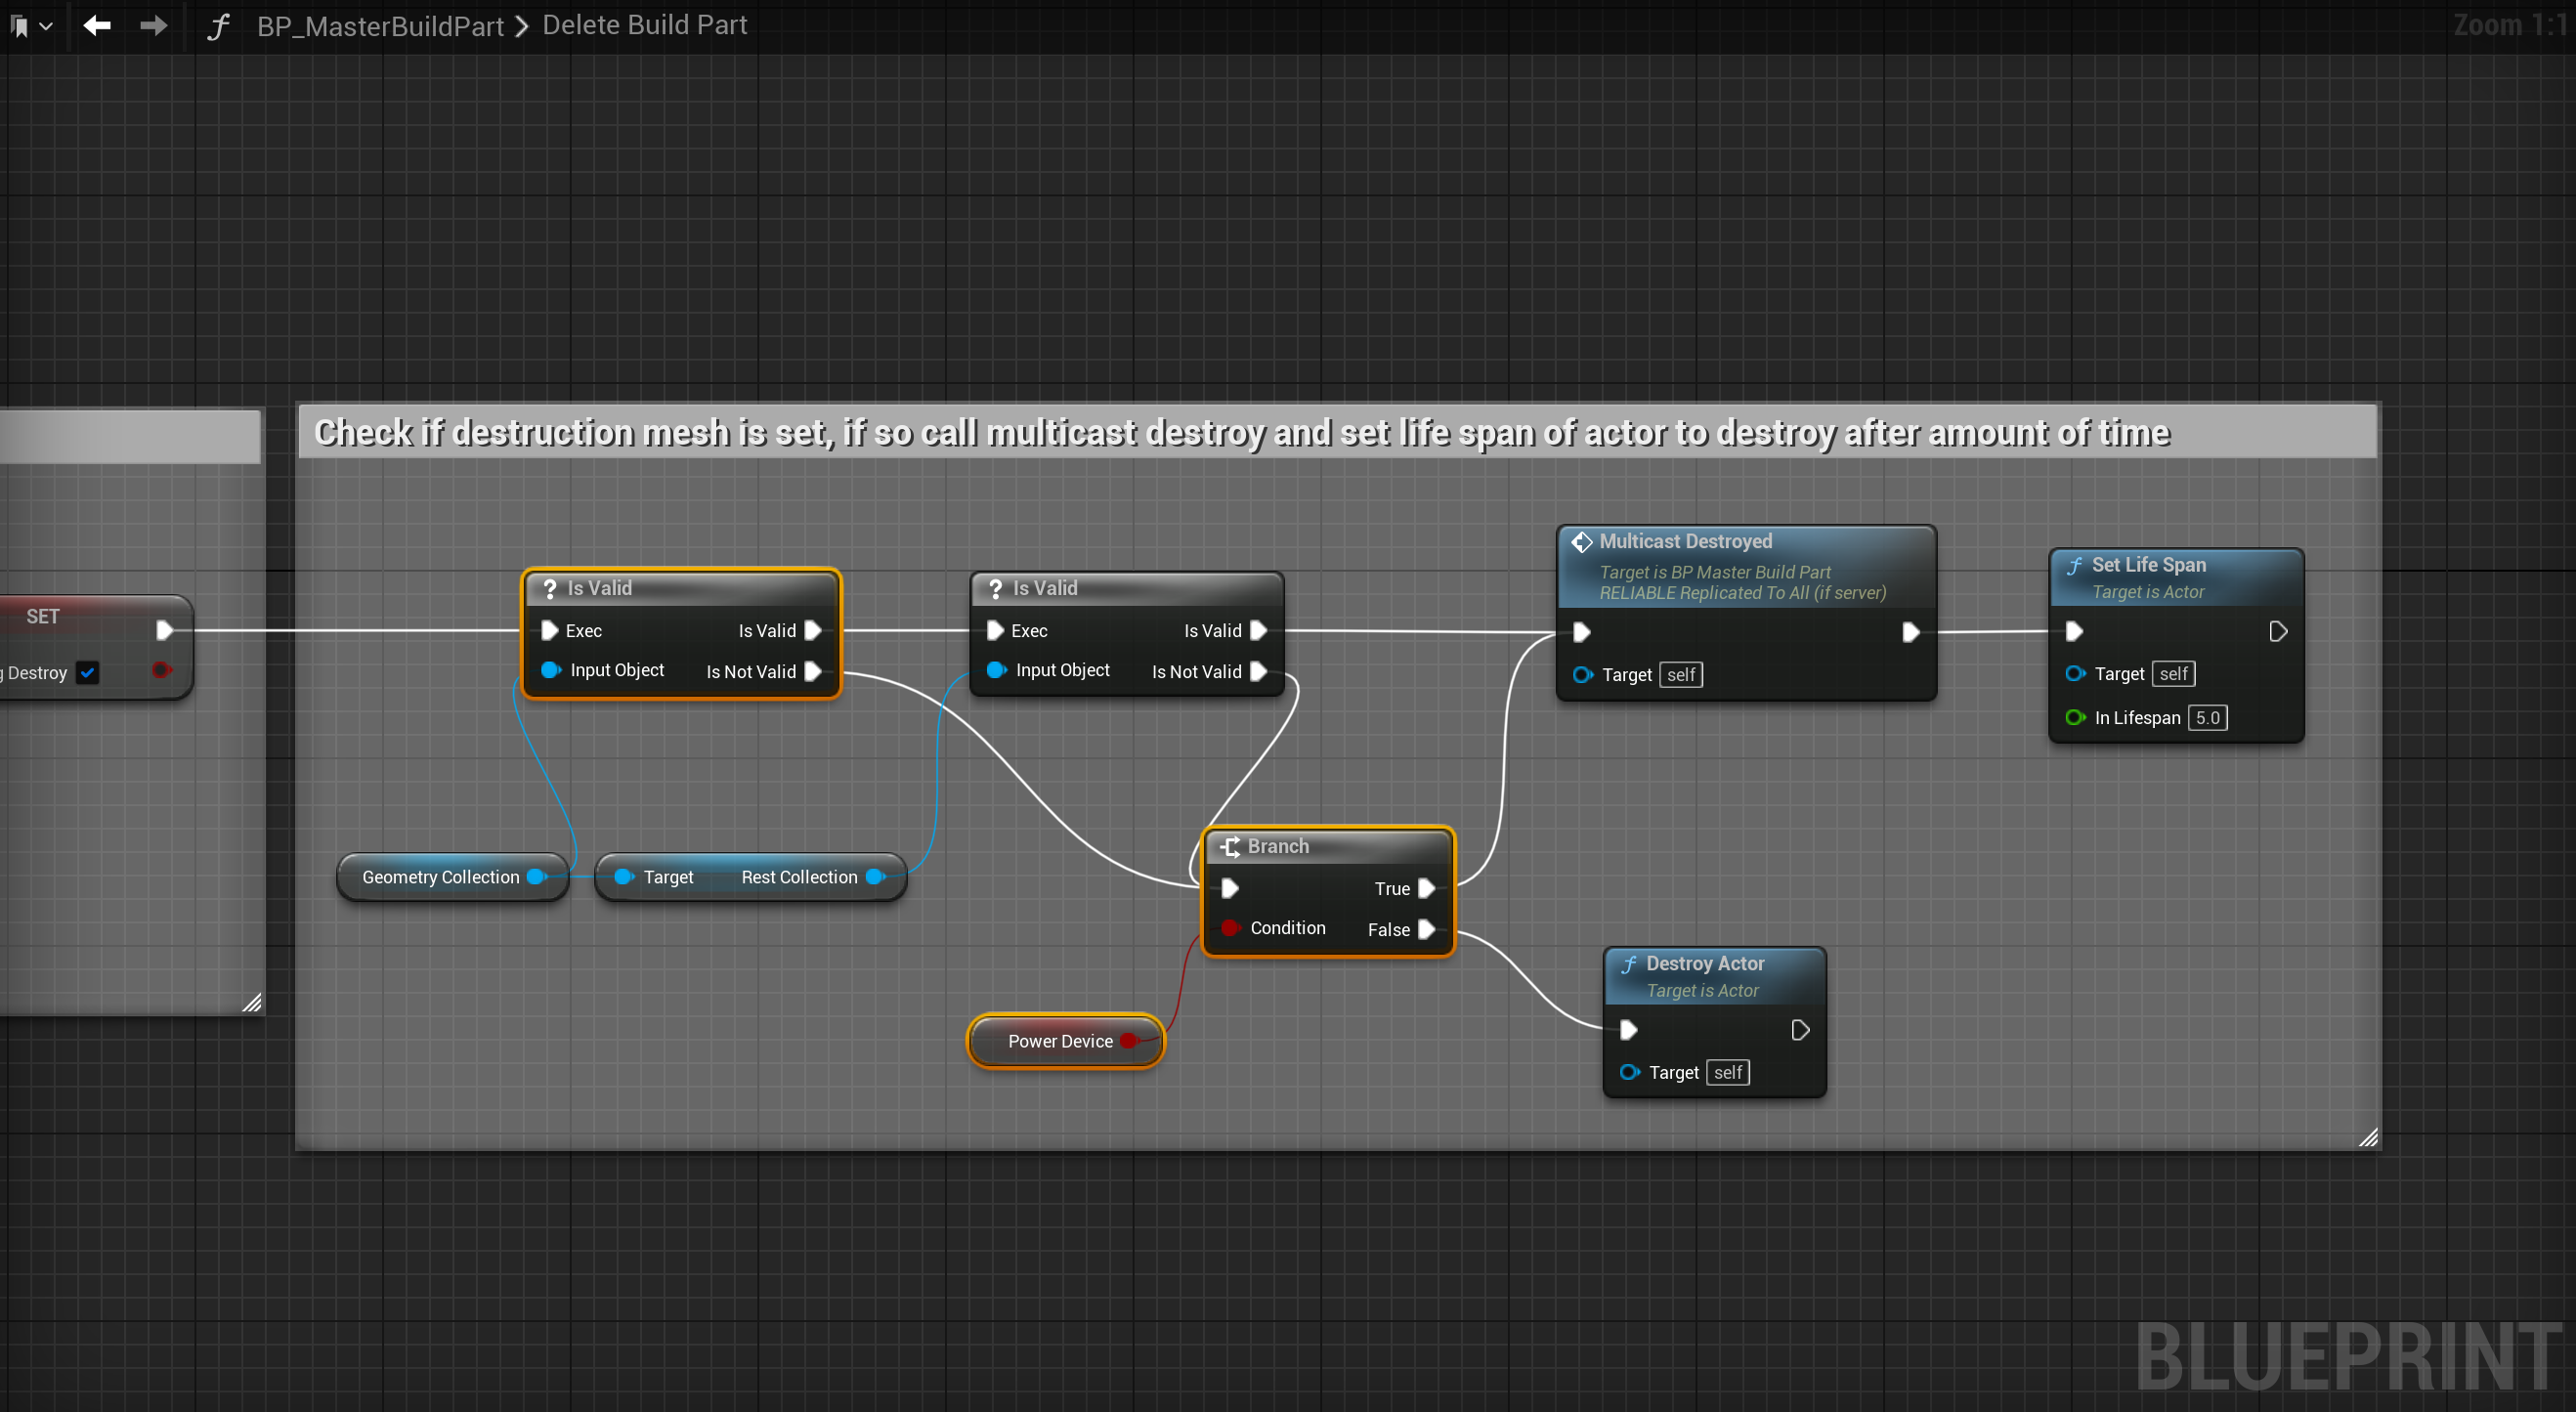Click the Destroy Actor function icon
The image size is (2576, 1412).
1628,964
